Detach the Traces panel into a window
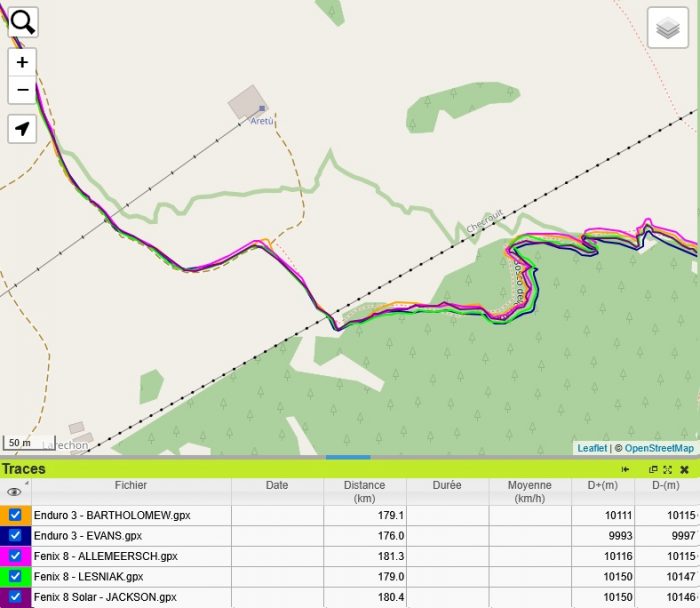This screenshot has width=700, height=608. (653, 469)
